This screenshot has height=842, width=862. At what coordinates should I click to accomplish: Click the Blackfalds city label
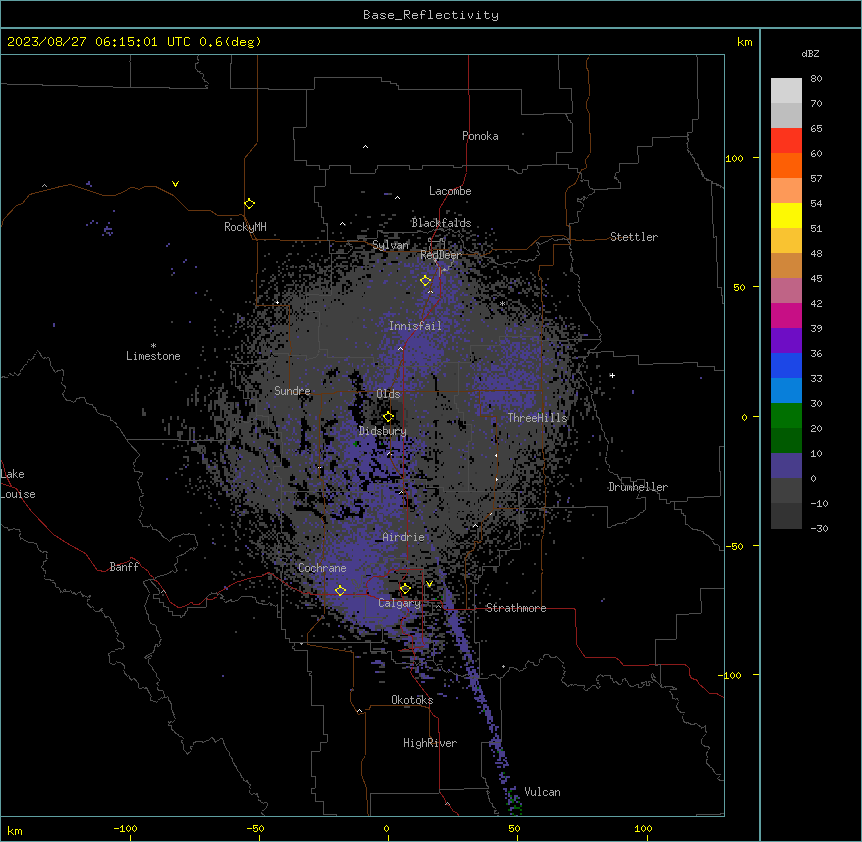click(441, 223)
